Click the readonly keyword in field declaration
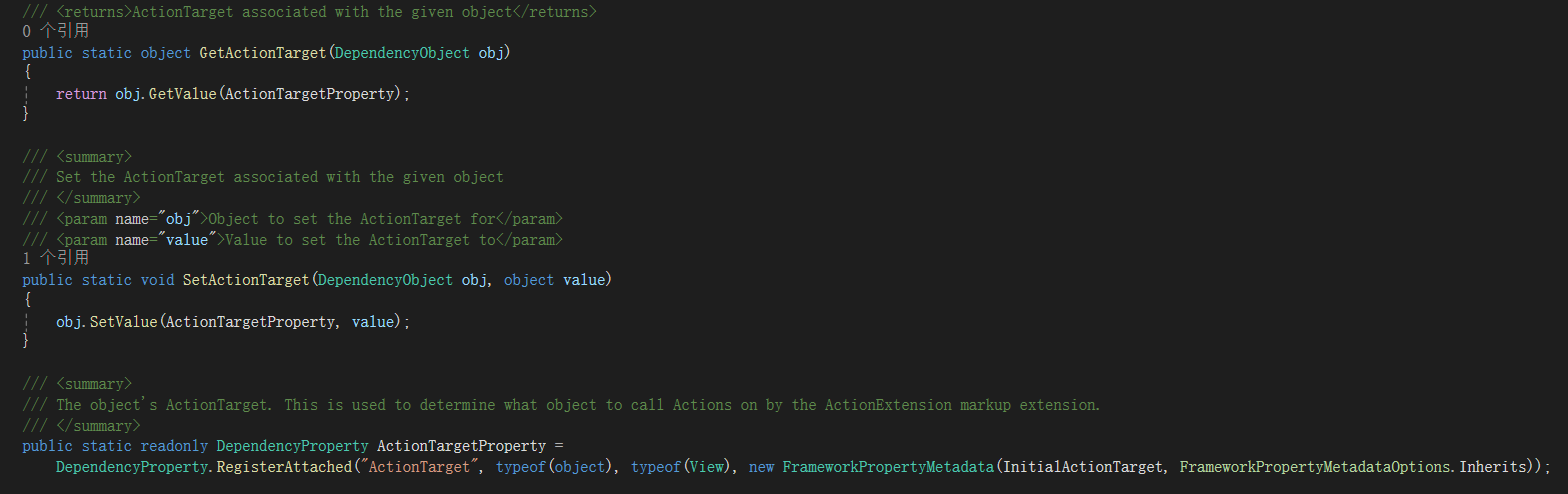The height and width of the screenshot is (494, 1568). [174, 446]
